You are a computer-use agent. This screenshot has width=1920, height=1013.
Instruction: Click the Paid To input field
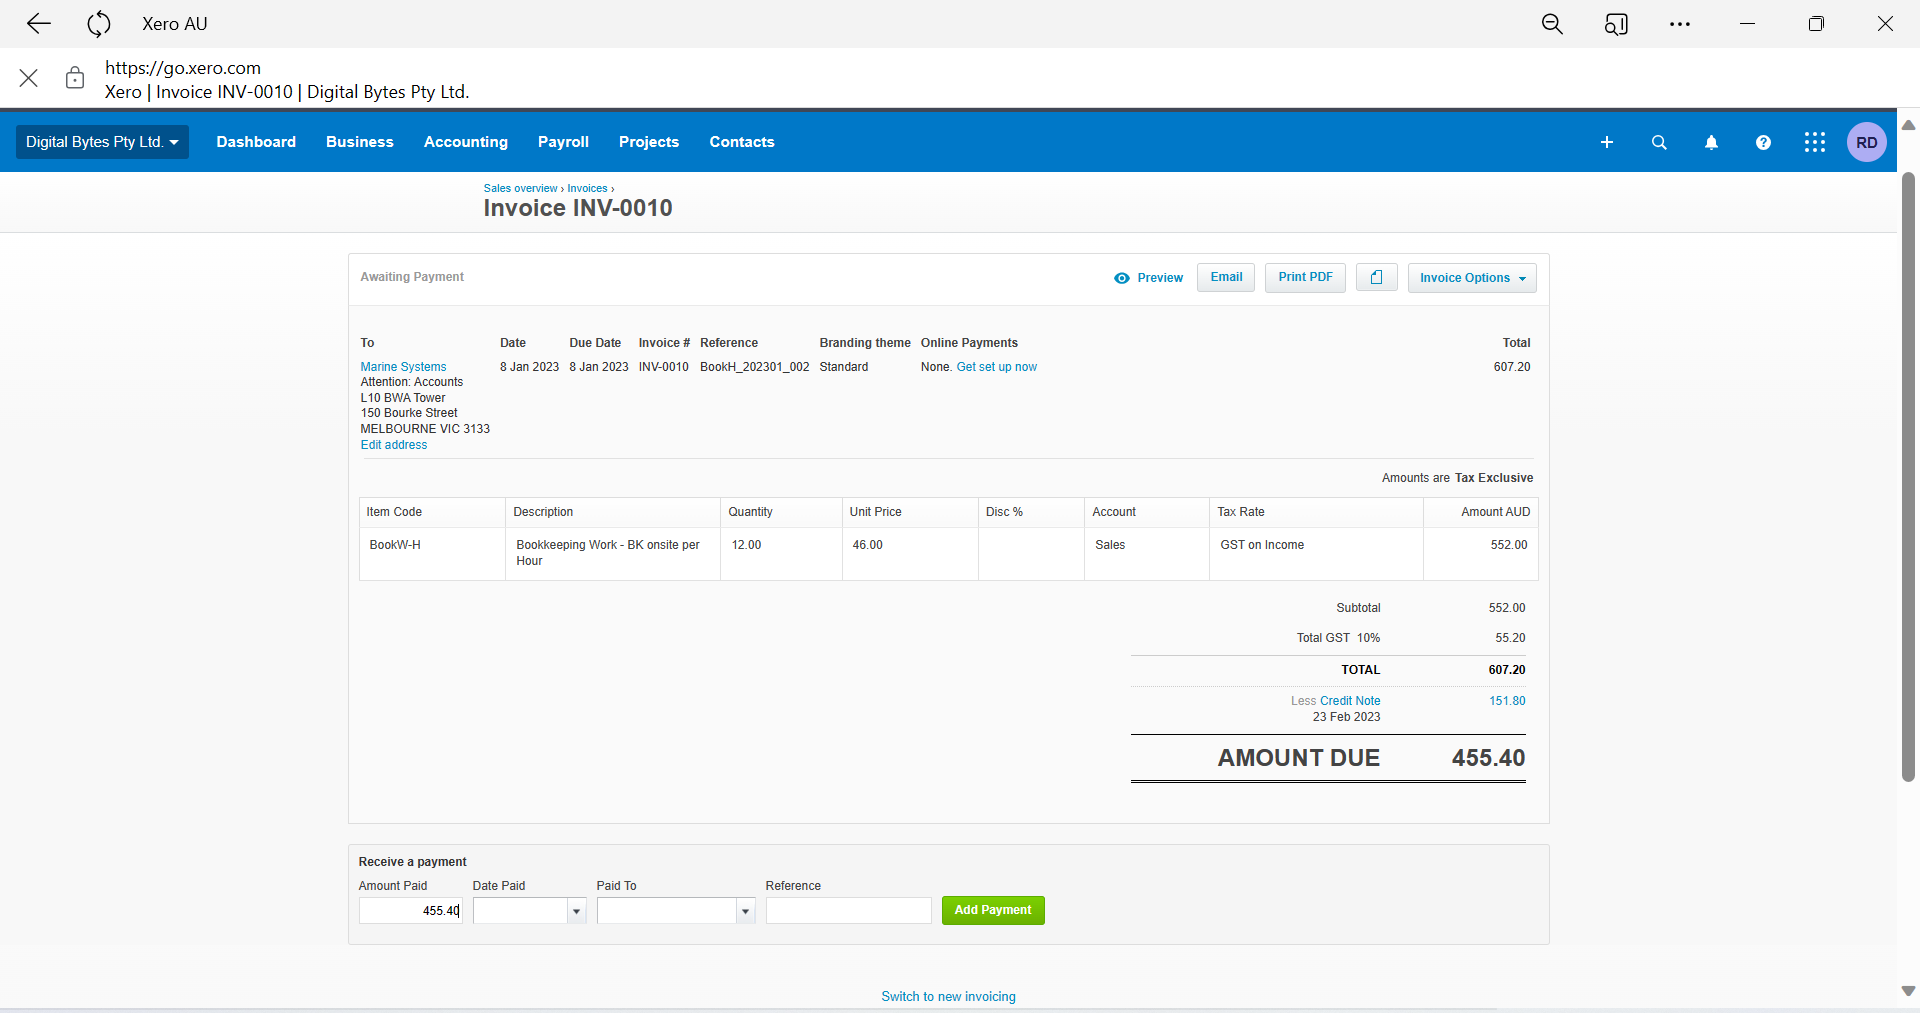pyautogui.click(x=667, y=911)
